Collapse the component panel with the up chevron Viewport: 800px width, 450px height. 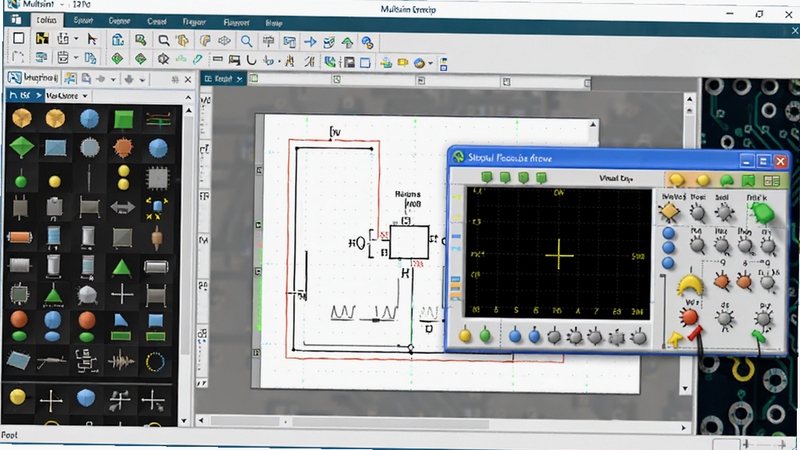click(x=188, y=97)
